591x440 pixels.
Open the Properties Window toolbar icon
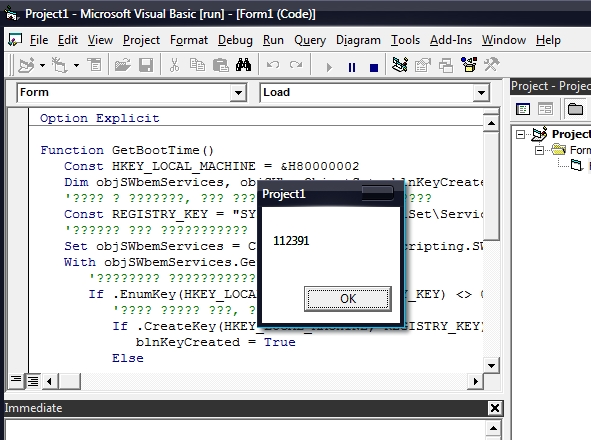[x=423, y=65]
